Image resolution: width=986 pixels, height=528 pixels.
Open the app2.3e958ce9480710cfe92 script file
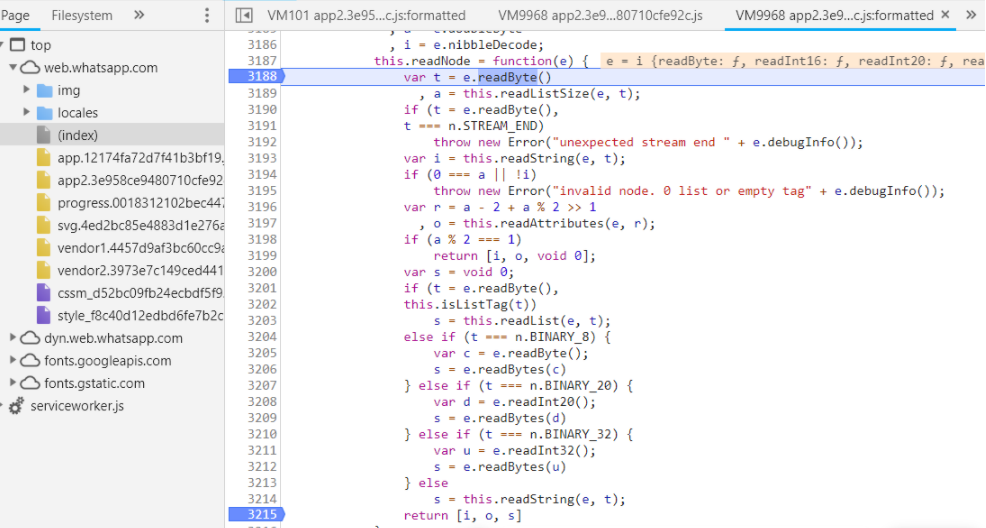pyautogui.click(x=140, y=180)
